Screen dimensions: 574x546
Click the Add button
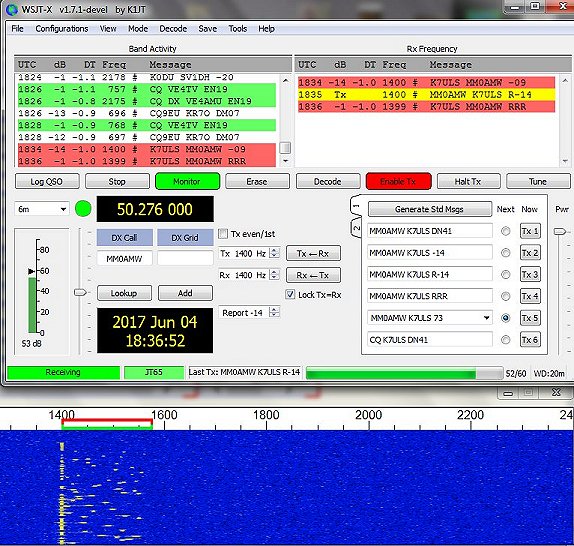[x=185, y=293]
